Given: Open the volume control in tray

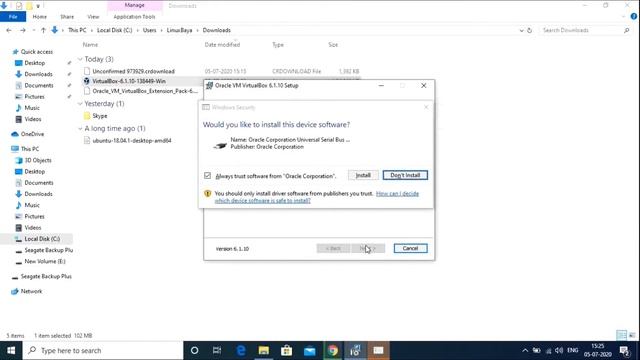Looking at the screenshot, I should [x=559, y=351].
